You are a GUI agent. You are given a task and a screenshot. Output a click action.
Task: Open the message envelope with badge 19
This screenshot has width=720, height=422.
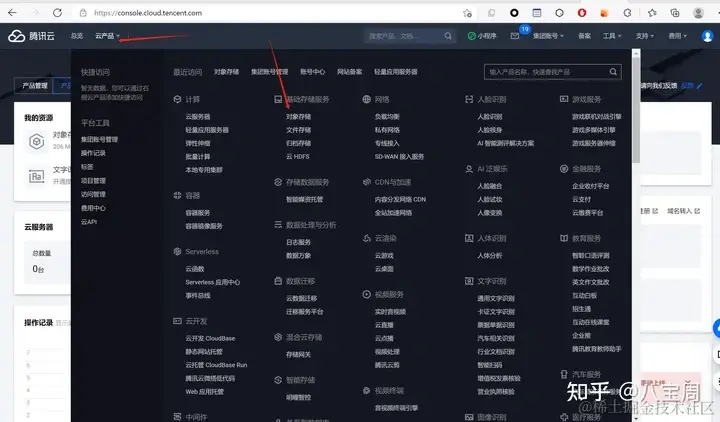(515, 36)
